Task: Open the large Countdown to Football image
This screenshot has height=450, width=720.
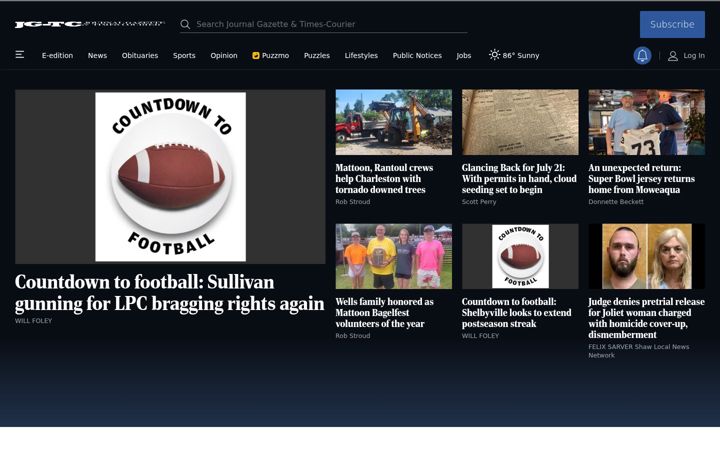Action: coord(170,177)
